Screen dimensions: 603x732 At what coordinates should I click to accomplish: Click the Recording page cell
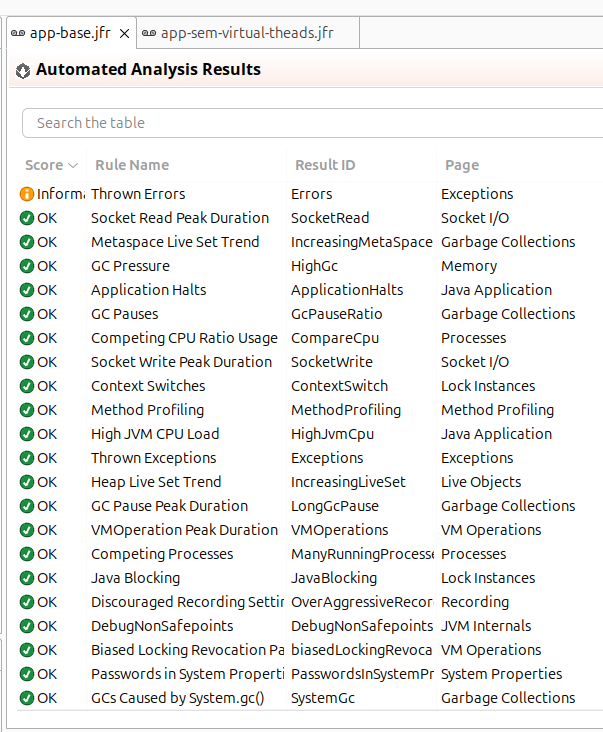click(475, 602)
